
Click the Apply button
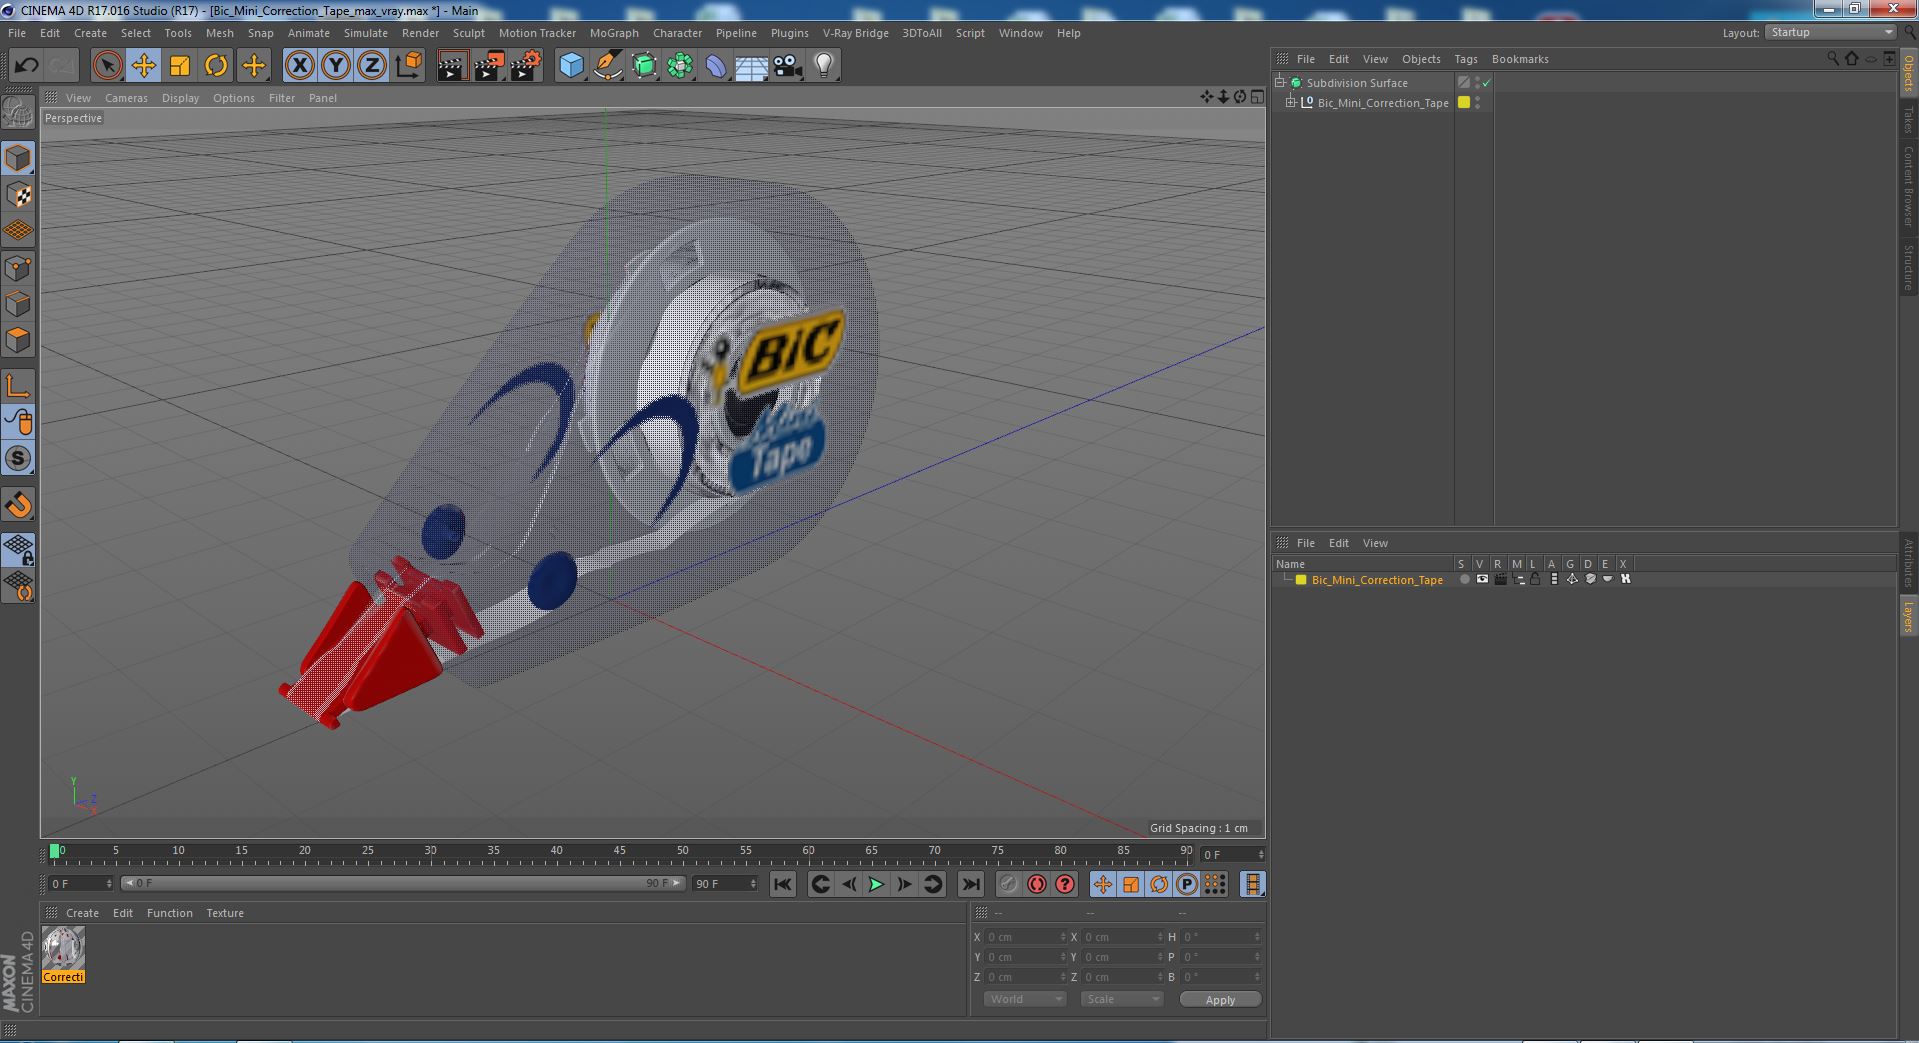point(1220,999)
